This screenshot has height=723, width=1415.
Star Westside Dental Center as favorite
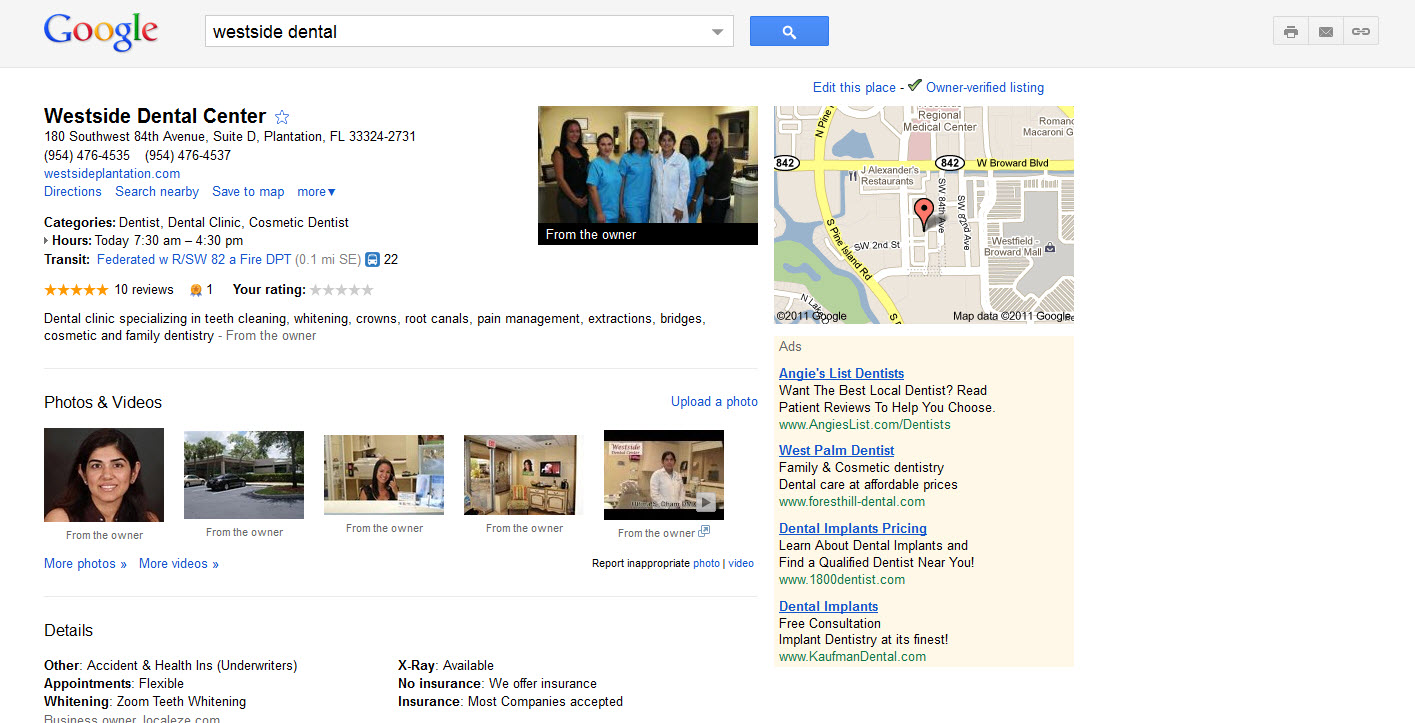click(282, 117)
